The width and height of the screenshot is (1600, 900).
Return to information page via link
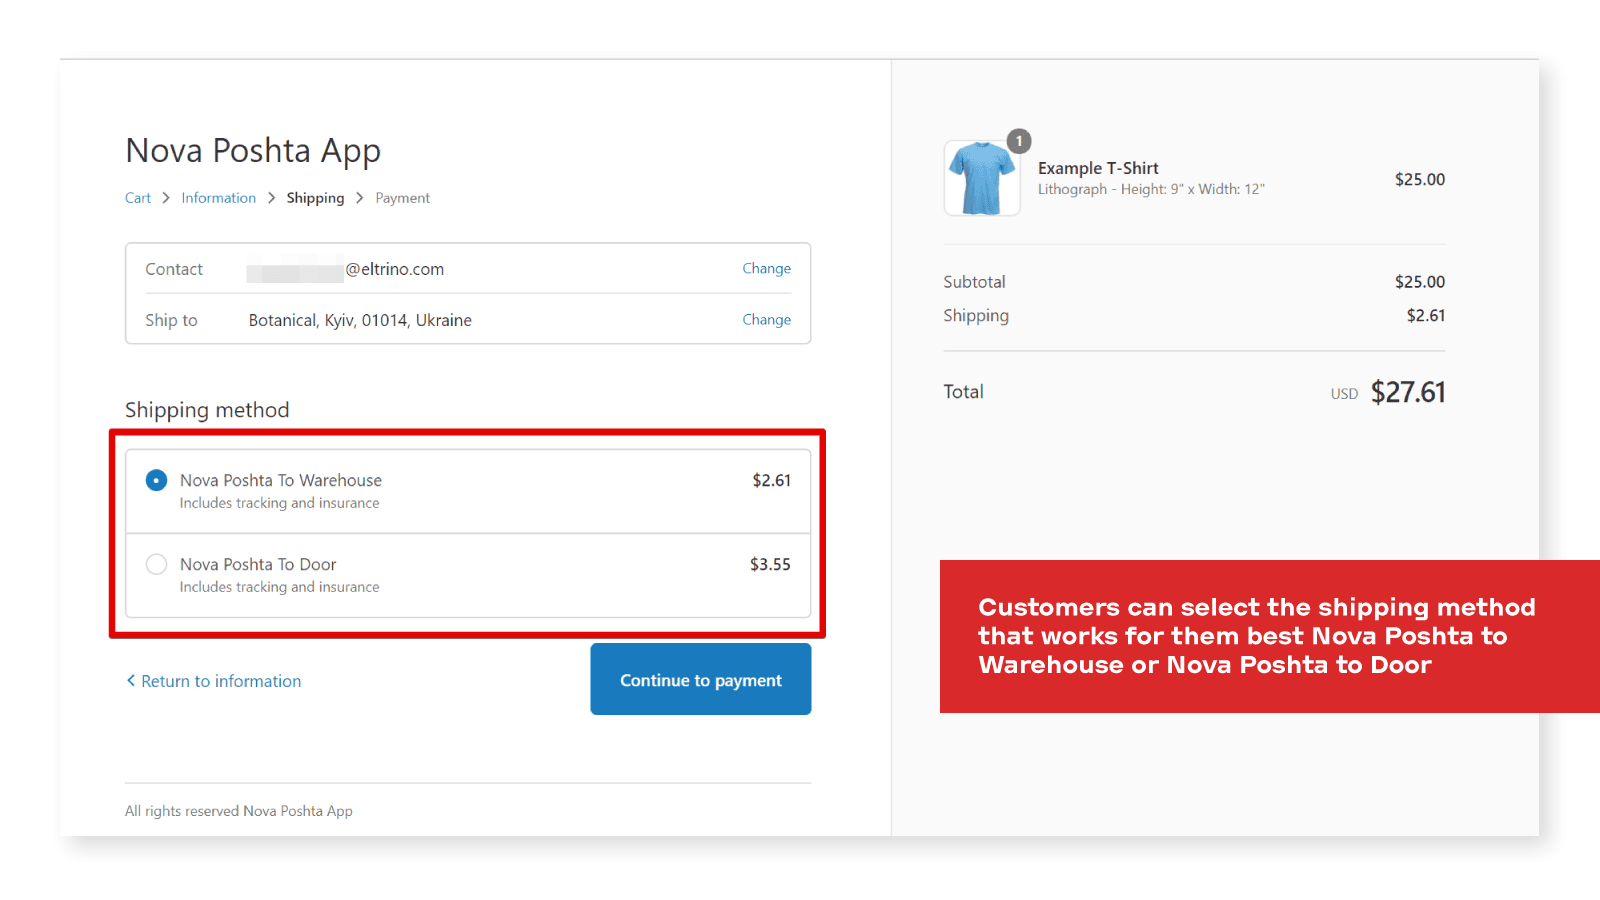click(221, 681)
